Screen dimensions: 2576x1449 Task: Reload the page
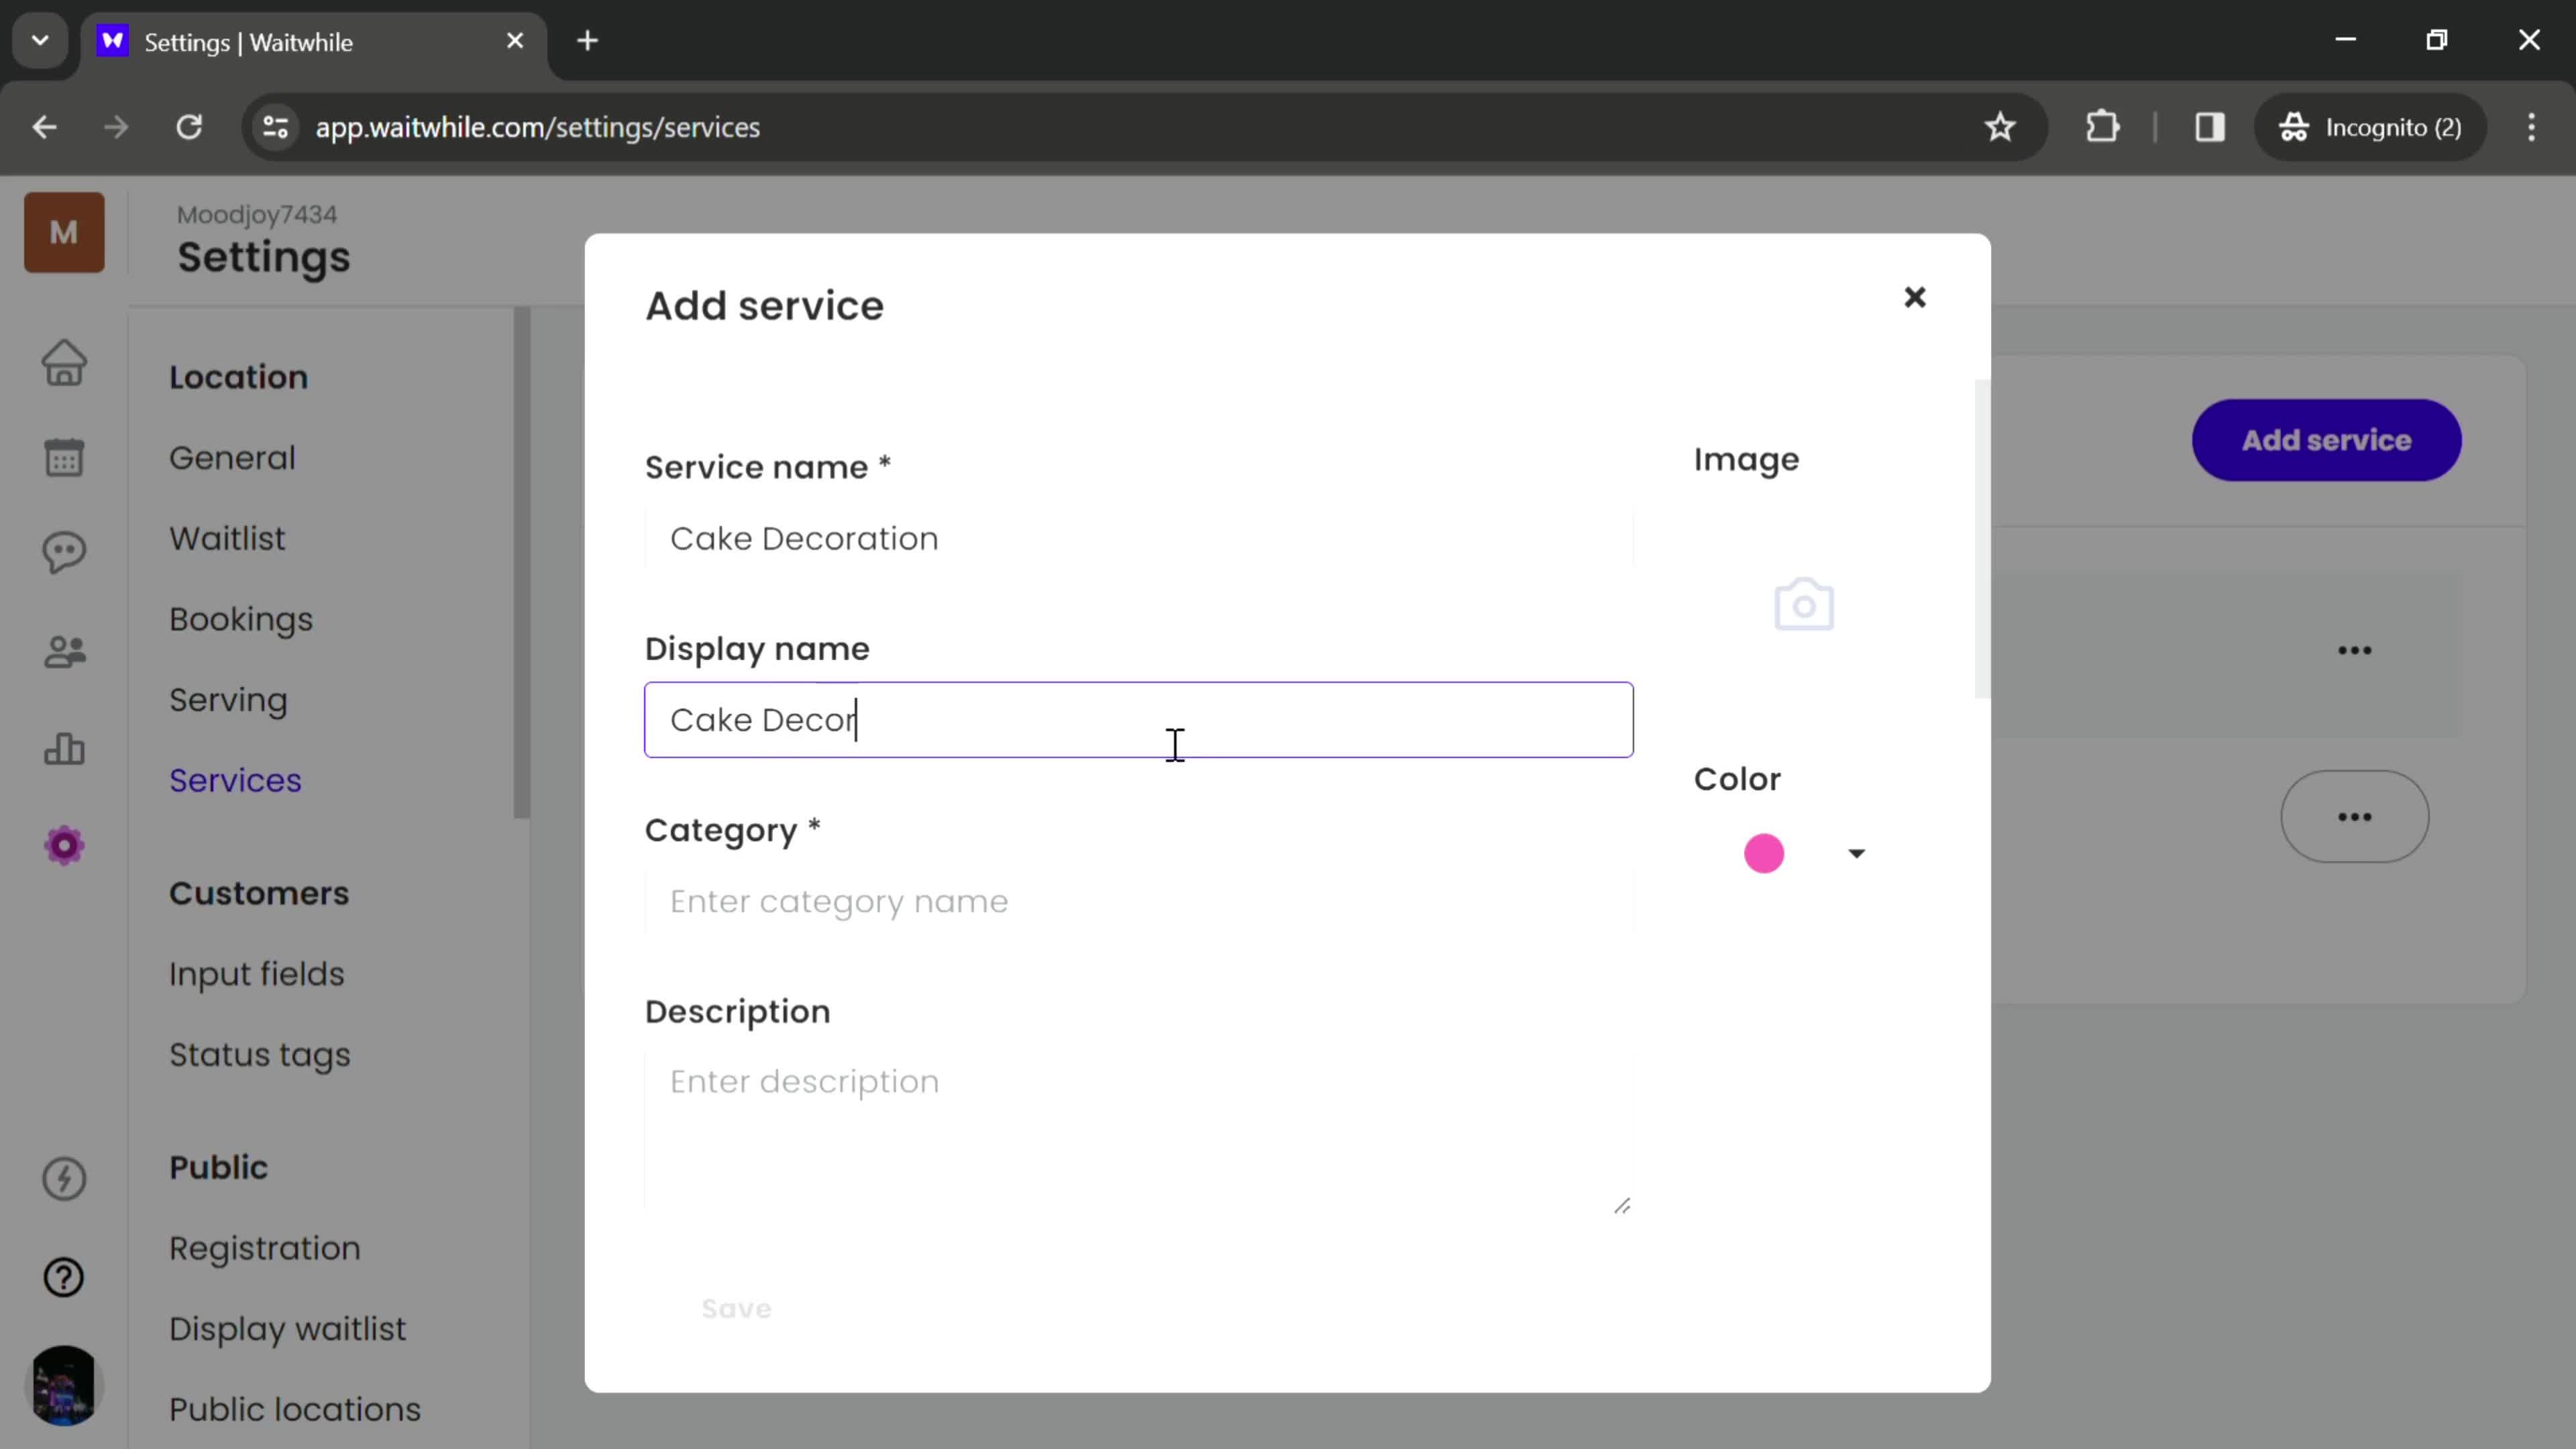click(x=189, y=127)
